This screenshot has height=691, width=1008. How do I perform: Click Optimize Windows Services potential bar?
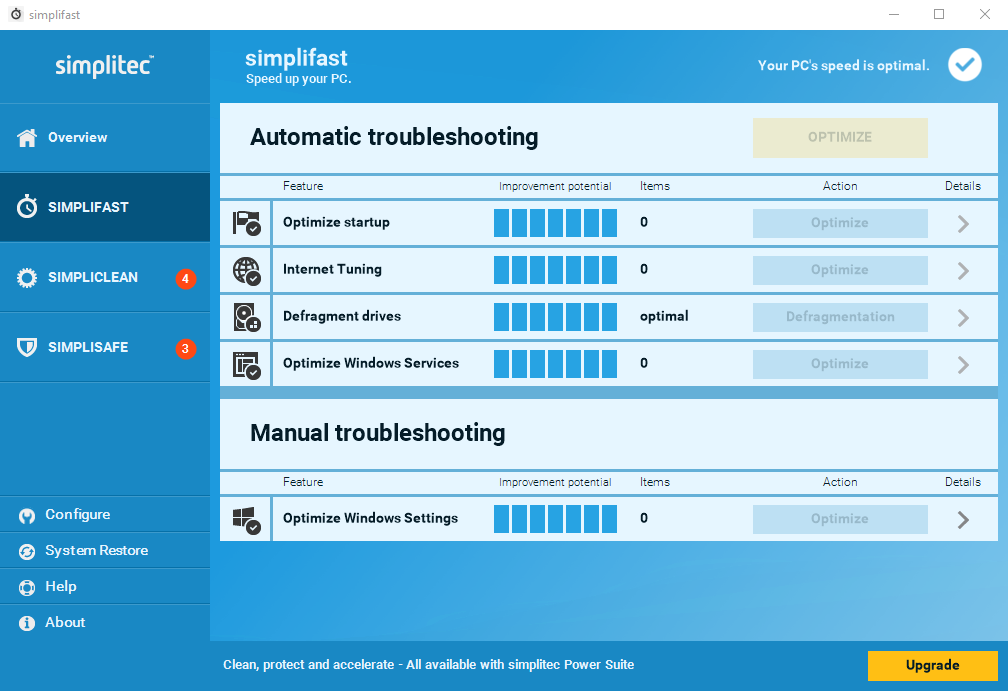pyautogui.click(x=555, y=364)
